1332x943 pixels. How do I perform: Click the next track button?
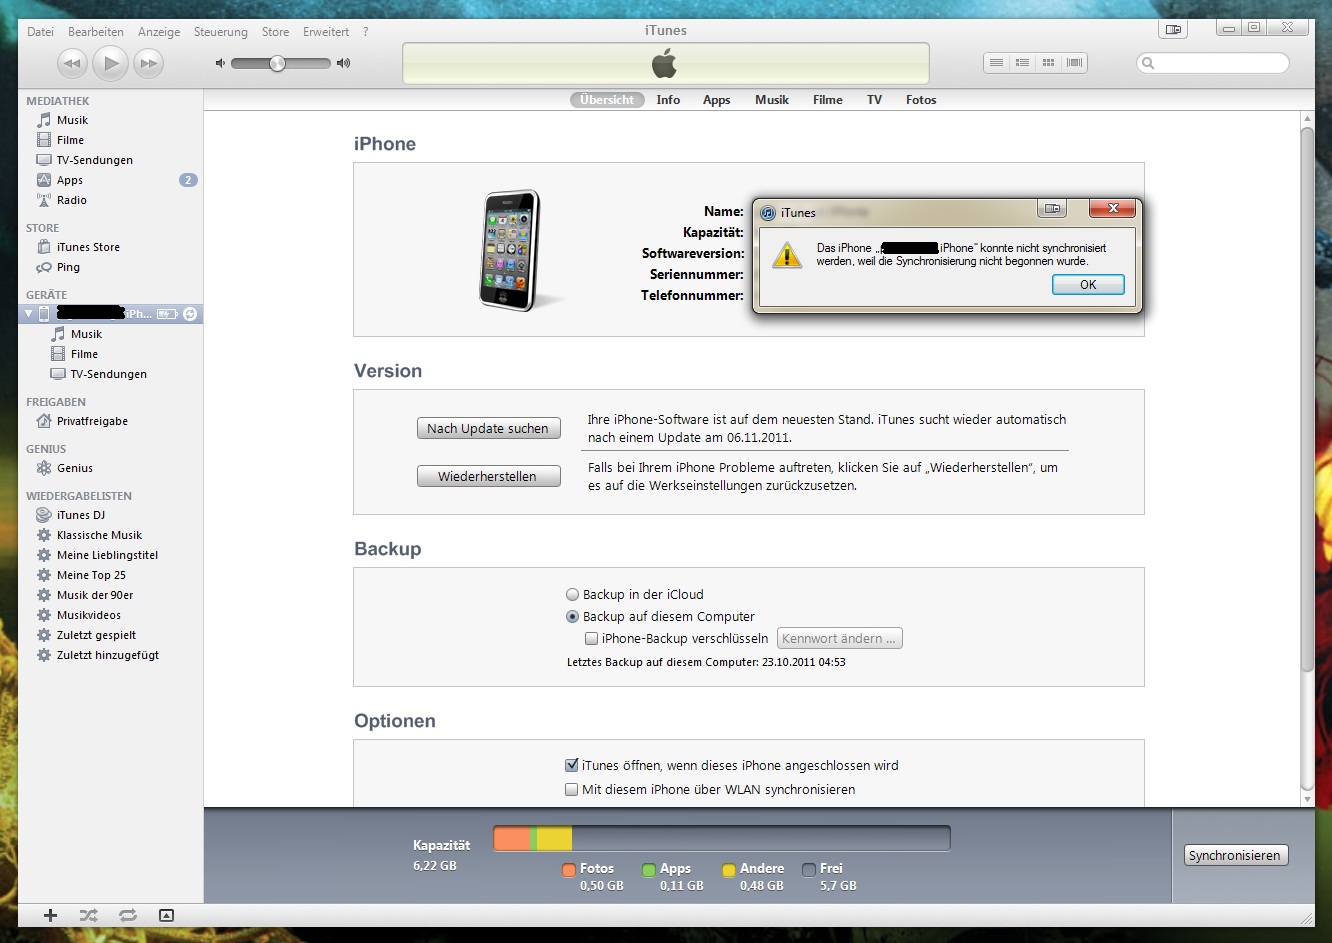point(148,64)
